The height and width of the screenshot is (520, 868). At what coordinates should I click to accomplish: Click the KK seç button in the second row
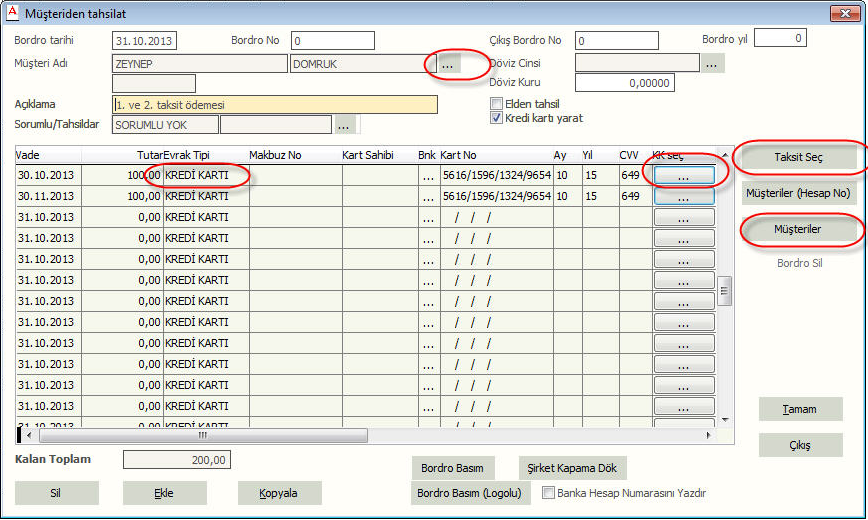(x=684, y=197)
